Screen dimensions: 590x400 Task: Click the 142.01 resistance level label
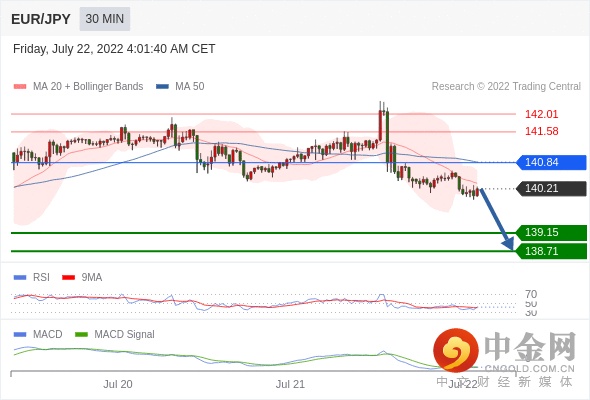pos(541,114)
